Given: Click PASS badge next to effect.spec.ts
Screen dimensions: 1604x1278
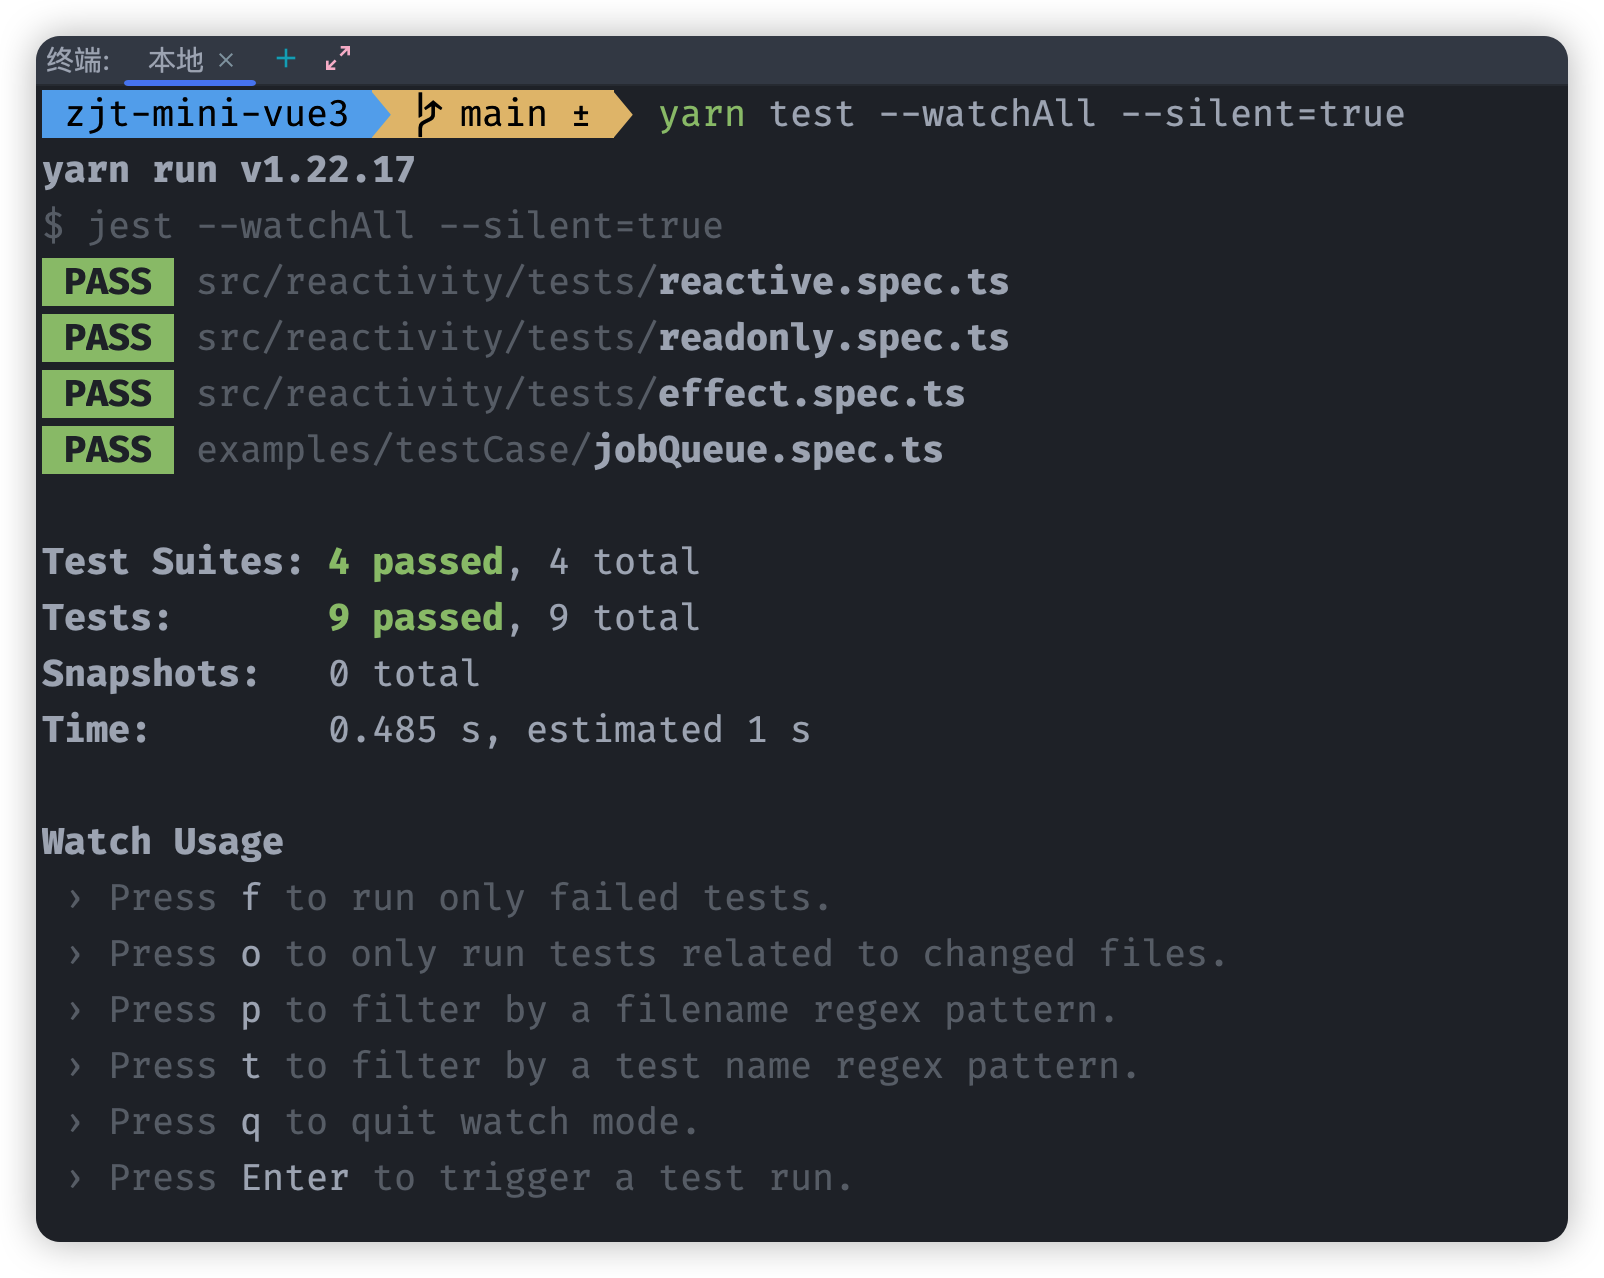Looking at the screenshot, I should pos(108,394).
